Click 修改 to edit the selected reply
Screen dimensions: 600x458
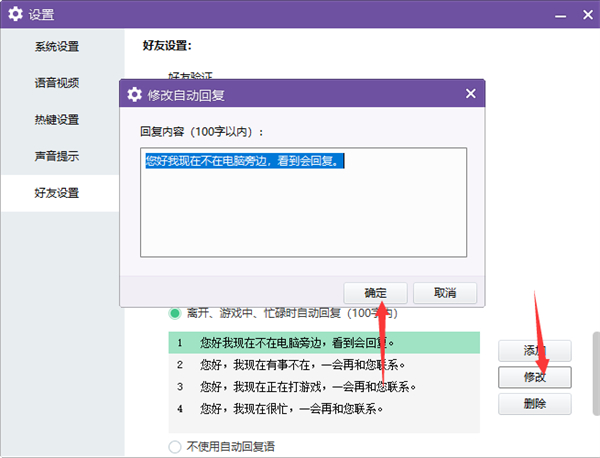534,377
